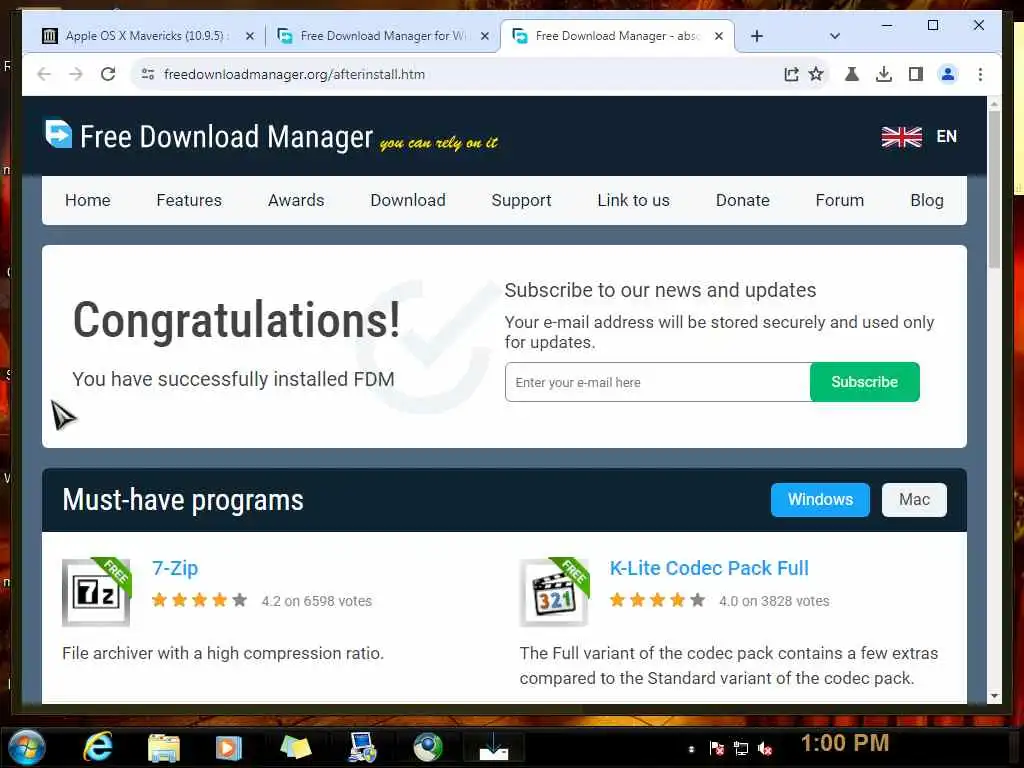1024x768 pixels.
Task: Click the Free Download Manager logo icon
Action: 59,134
